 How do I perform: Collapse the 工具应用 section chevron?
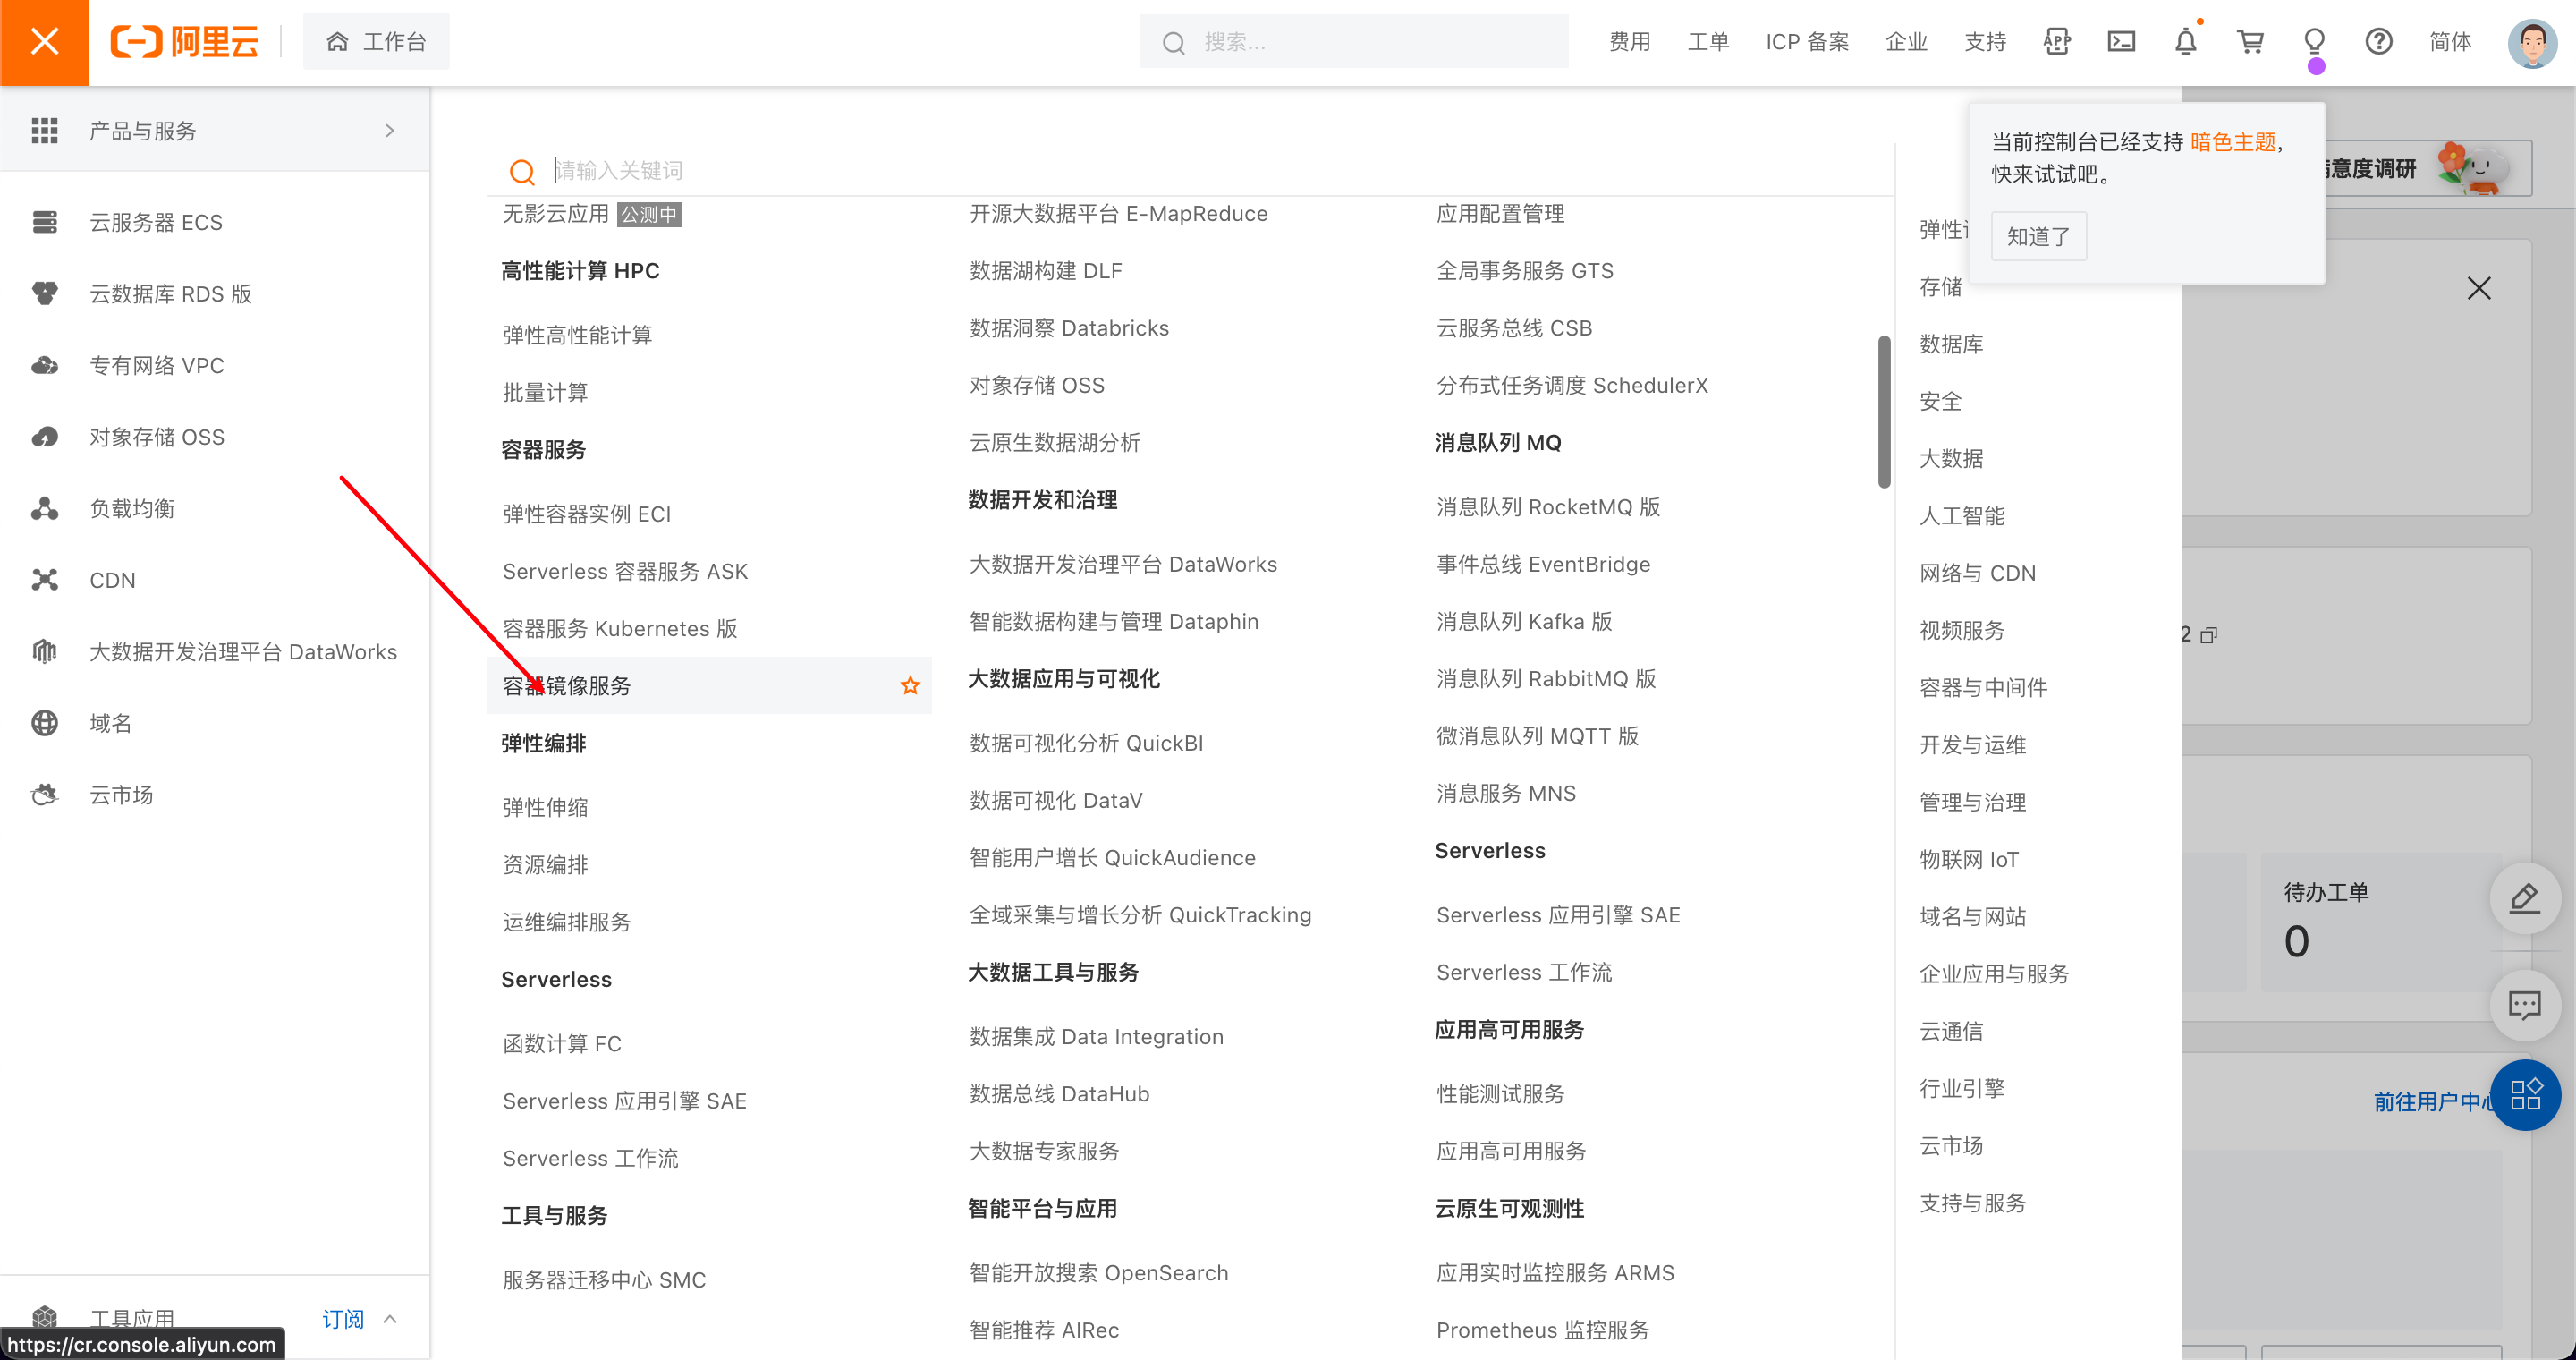pos(390,1319)
